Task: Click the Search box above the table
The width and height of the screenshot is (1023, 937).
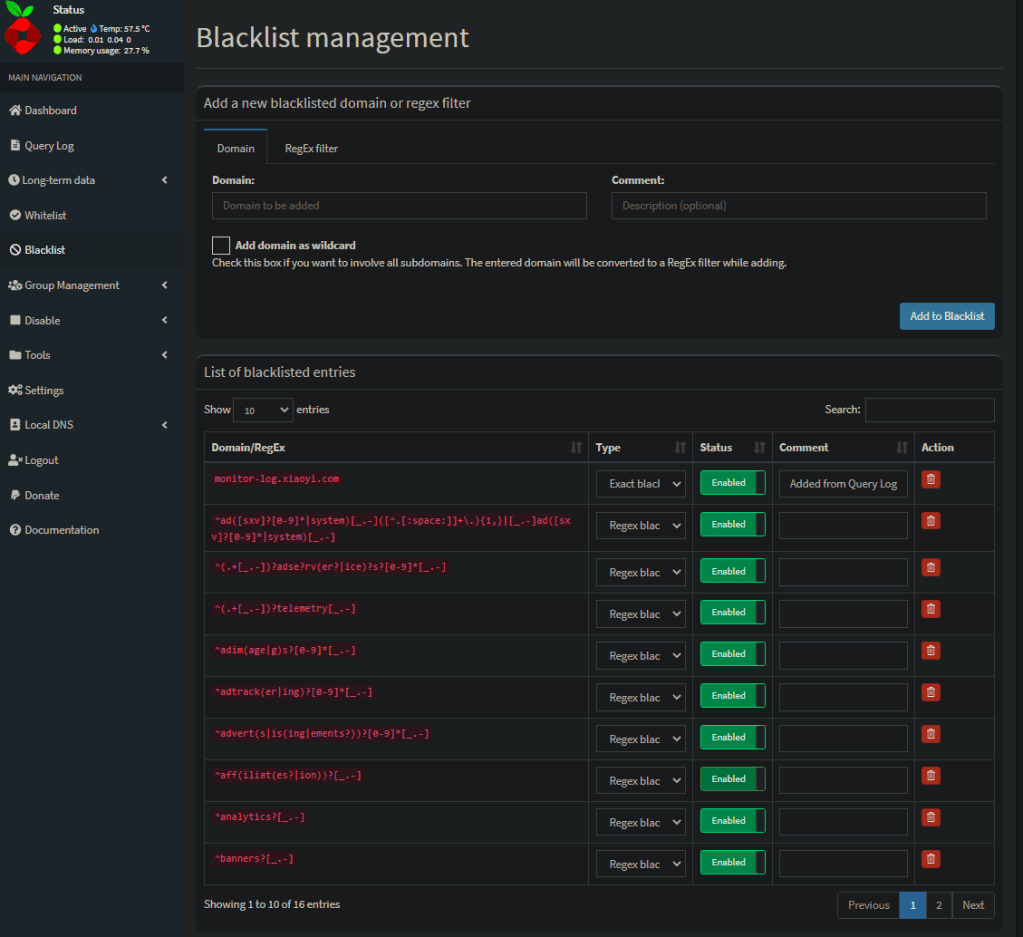Action: pos(929,410)
